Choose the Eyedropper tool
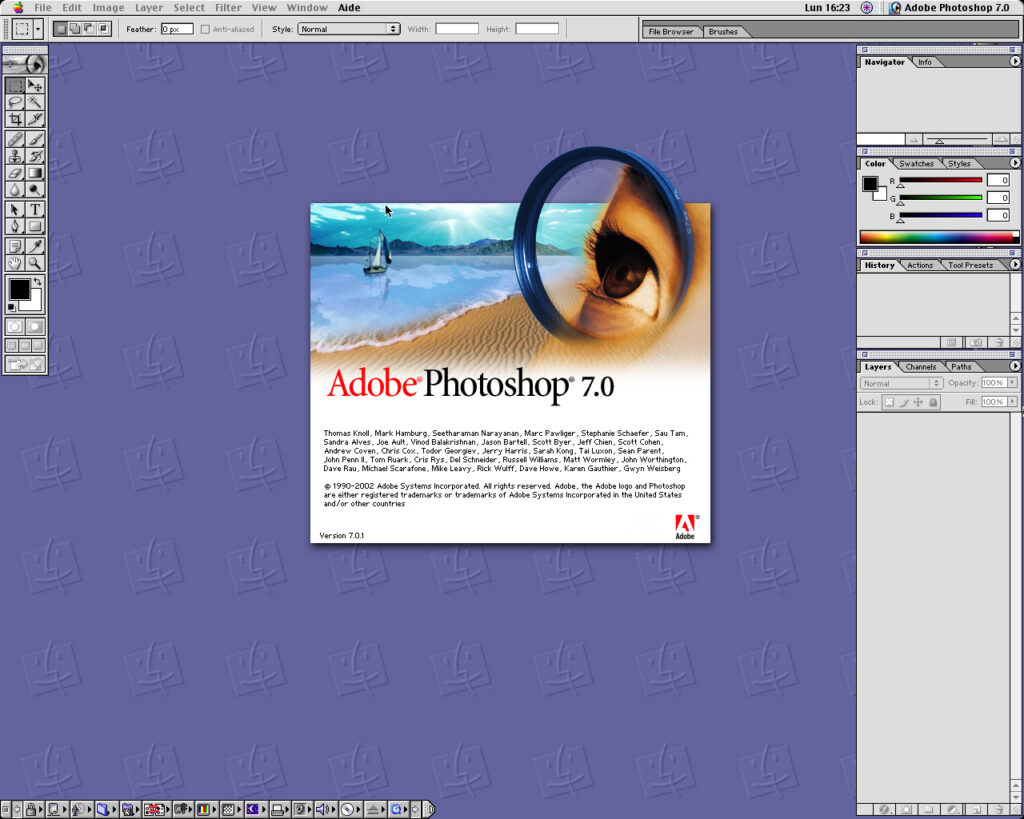This screenshot has height=819, width=1024. coord(35,246)
